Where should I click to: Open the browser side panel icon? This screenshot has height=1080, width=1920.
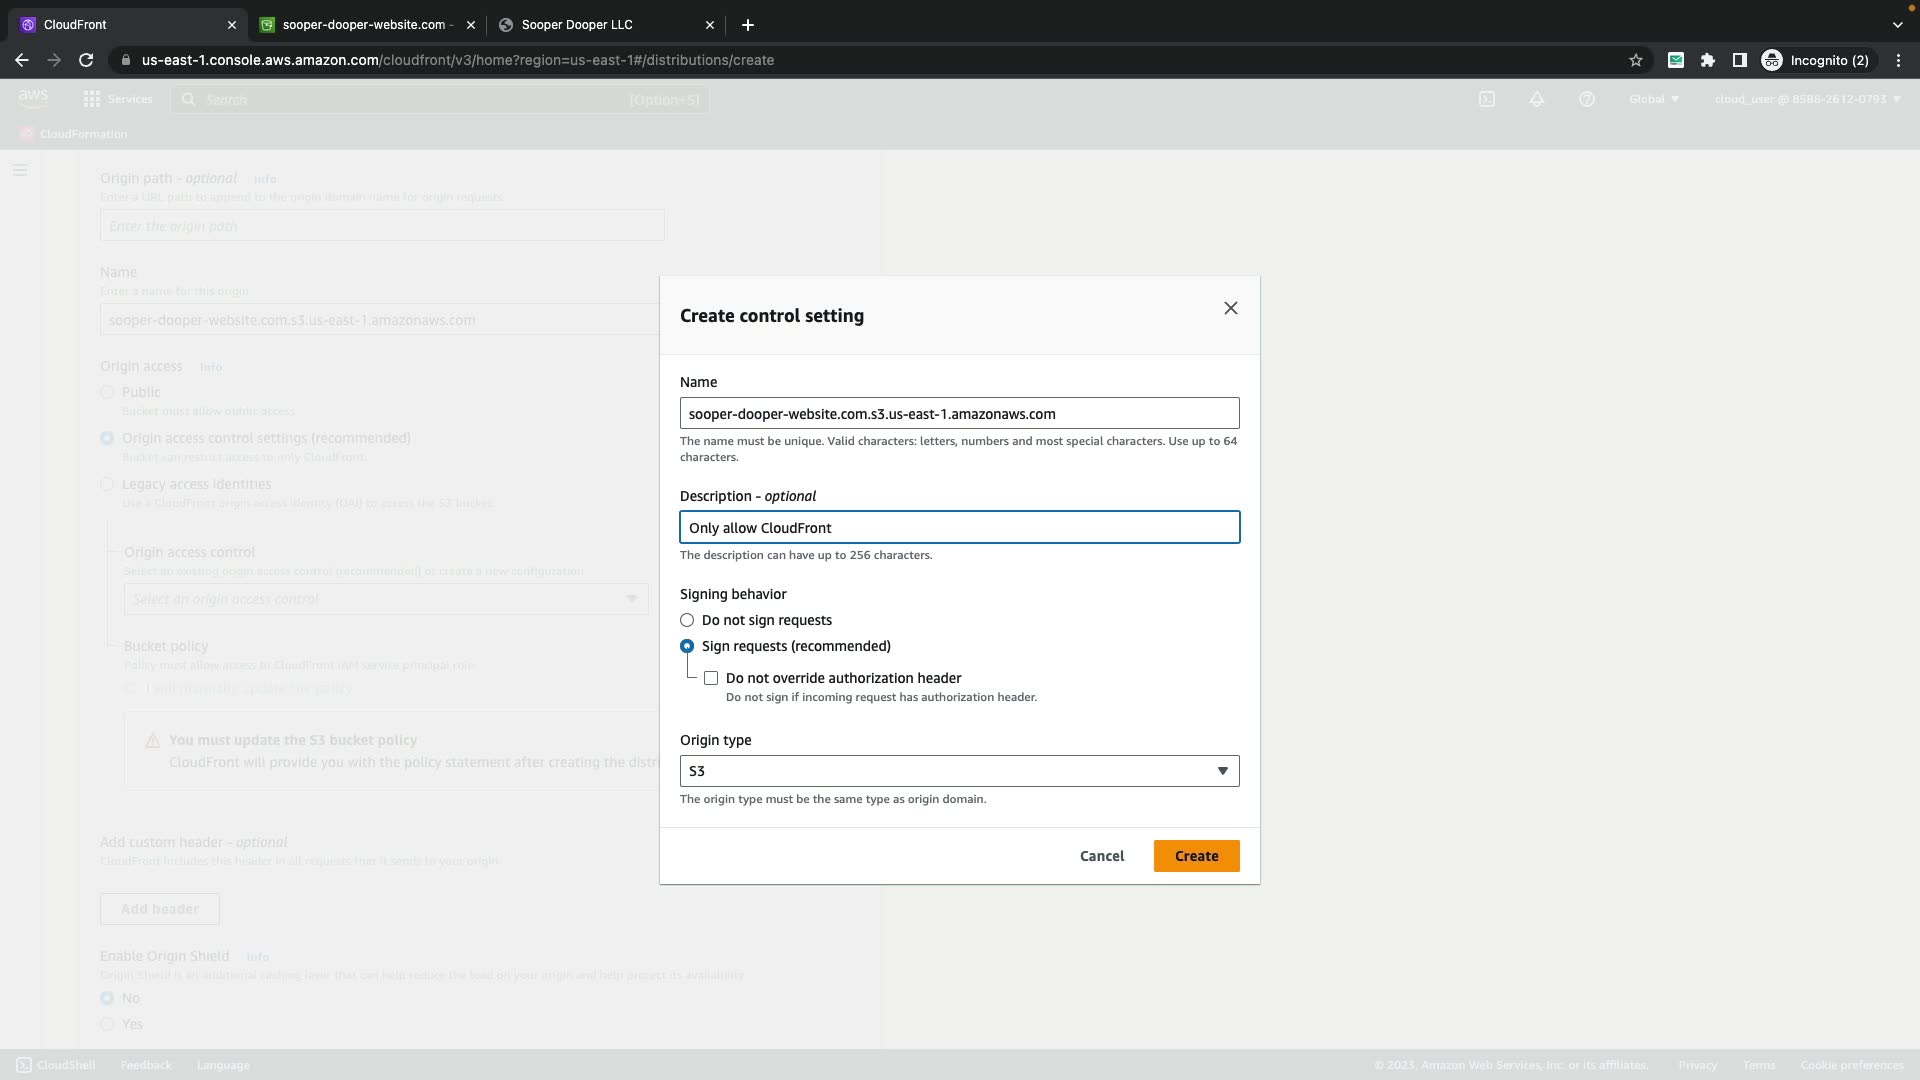point(1740,60)
